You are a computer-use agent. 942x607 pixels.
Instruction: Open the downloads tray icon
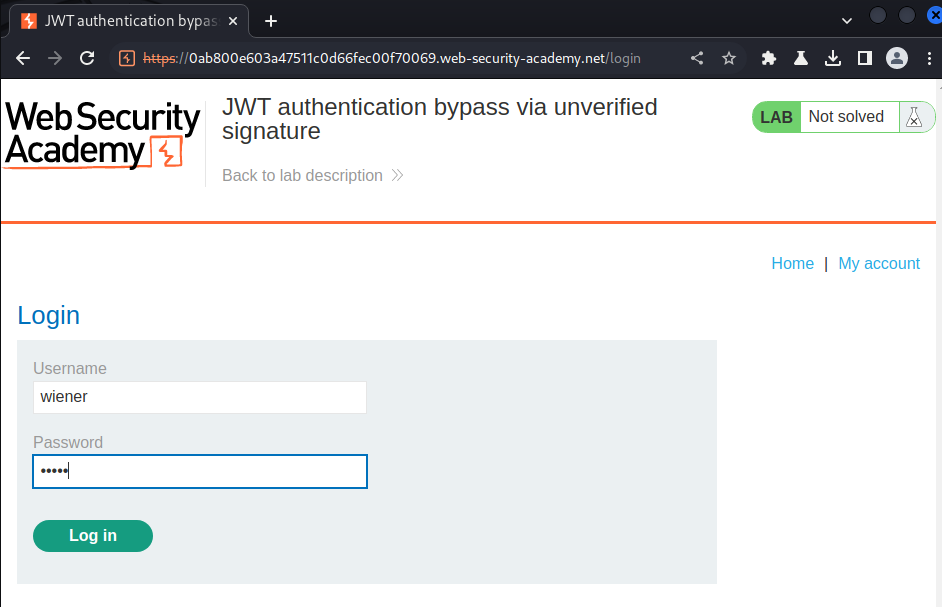[833, 58]
